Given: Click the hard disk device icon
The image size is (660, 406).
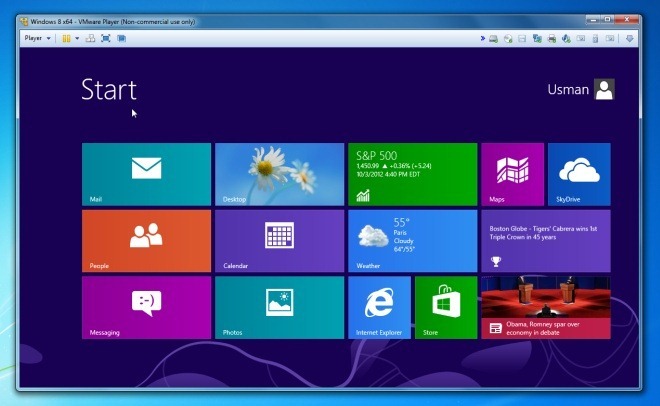Looking at the screenshot, I should [493, 39].
